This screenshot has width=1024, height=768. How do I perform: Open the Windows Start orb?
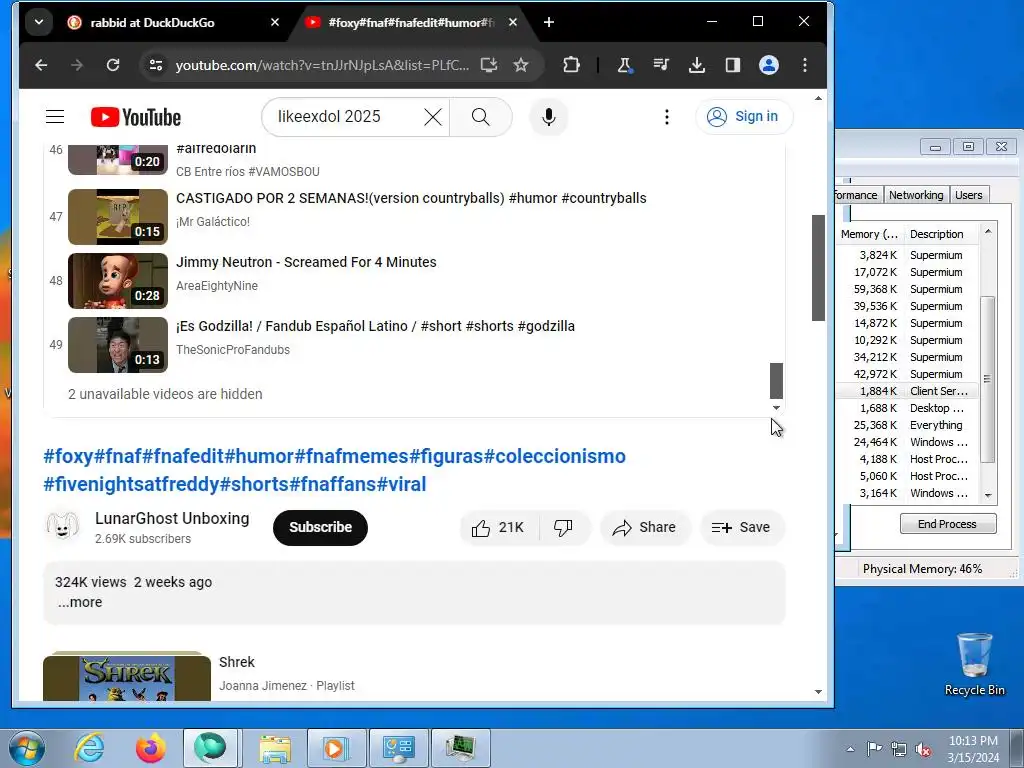(26, 748)
